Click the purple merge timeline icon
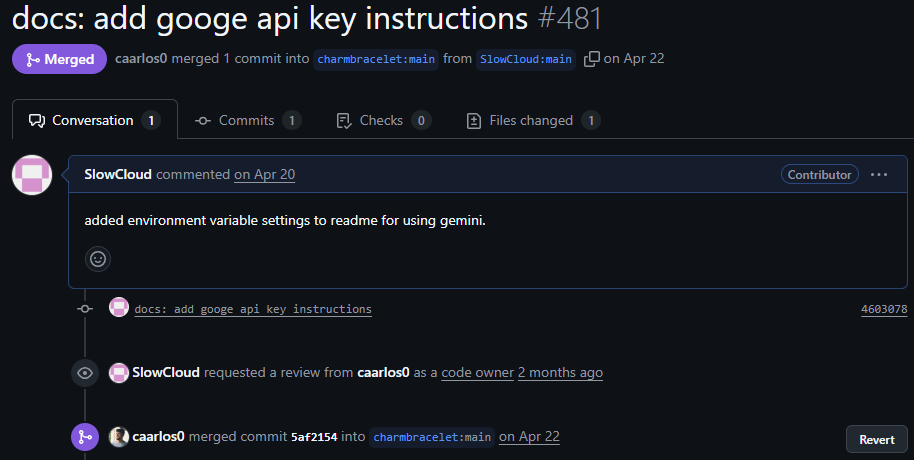This screenshot has width=914, height=460. point(85,437)
